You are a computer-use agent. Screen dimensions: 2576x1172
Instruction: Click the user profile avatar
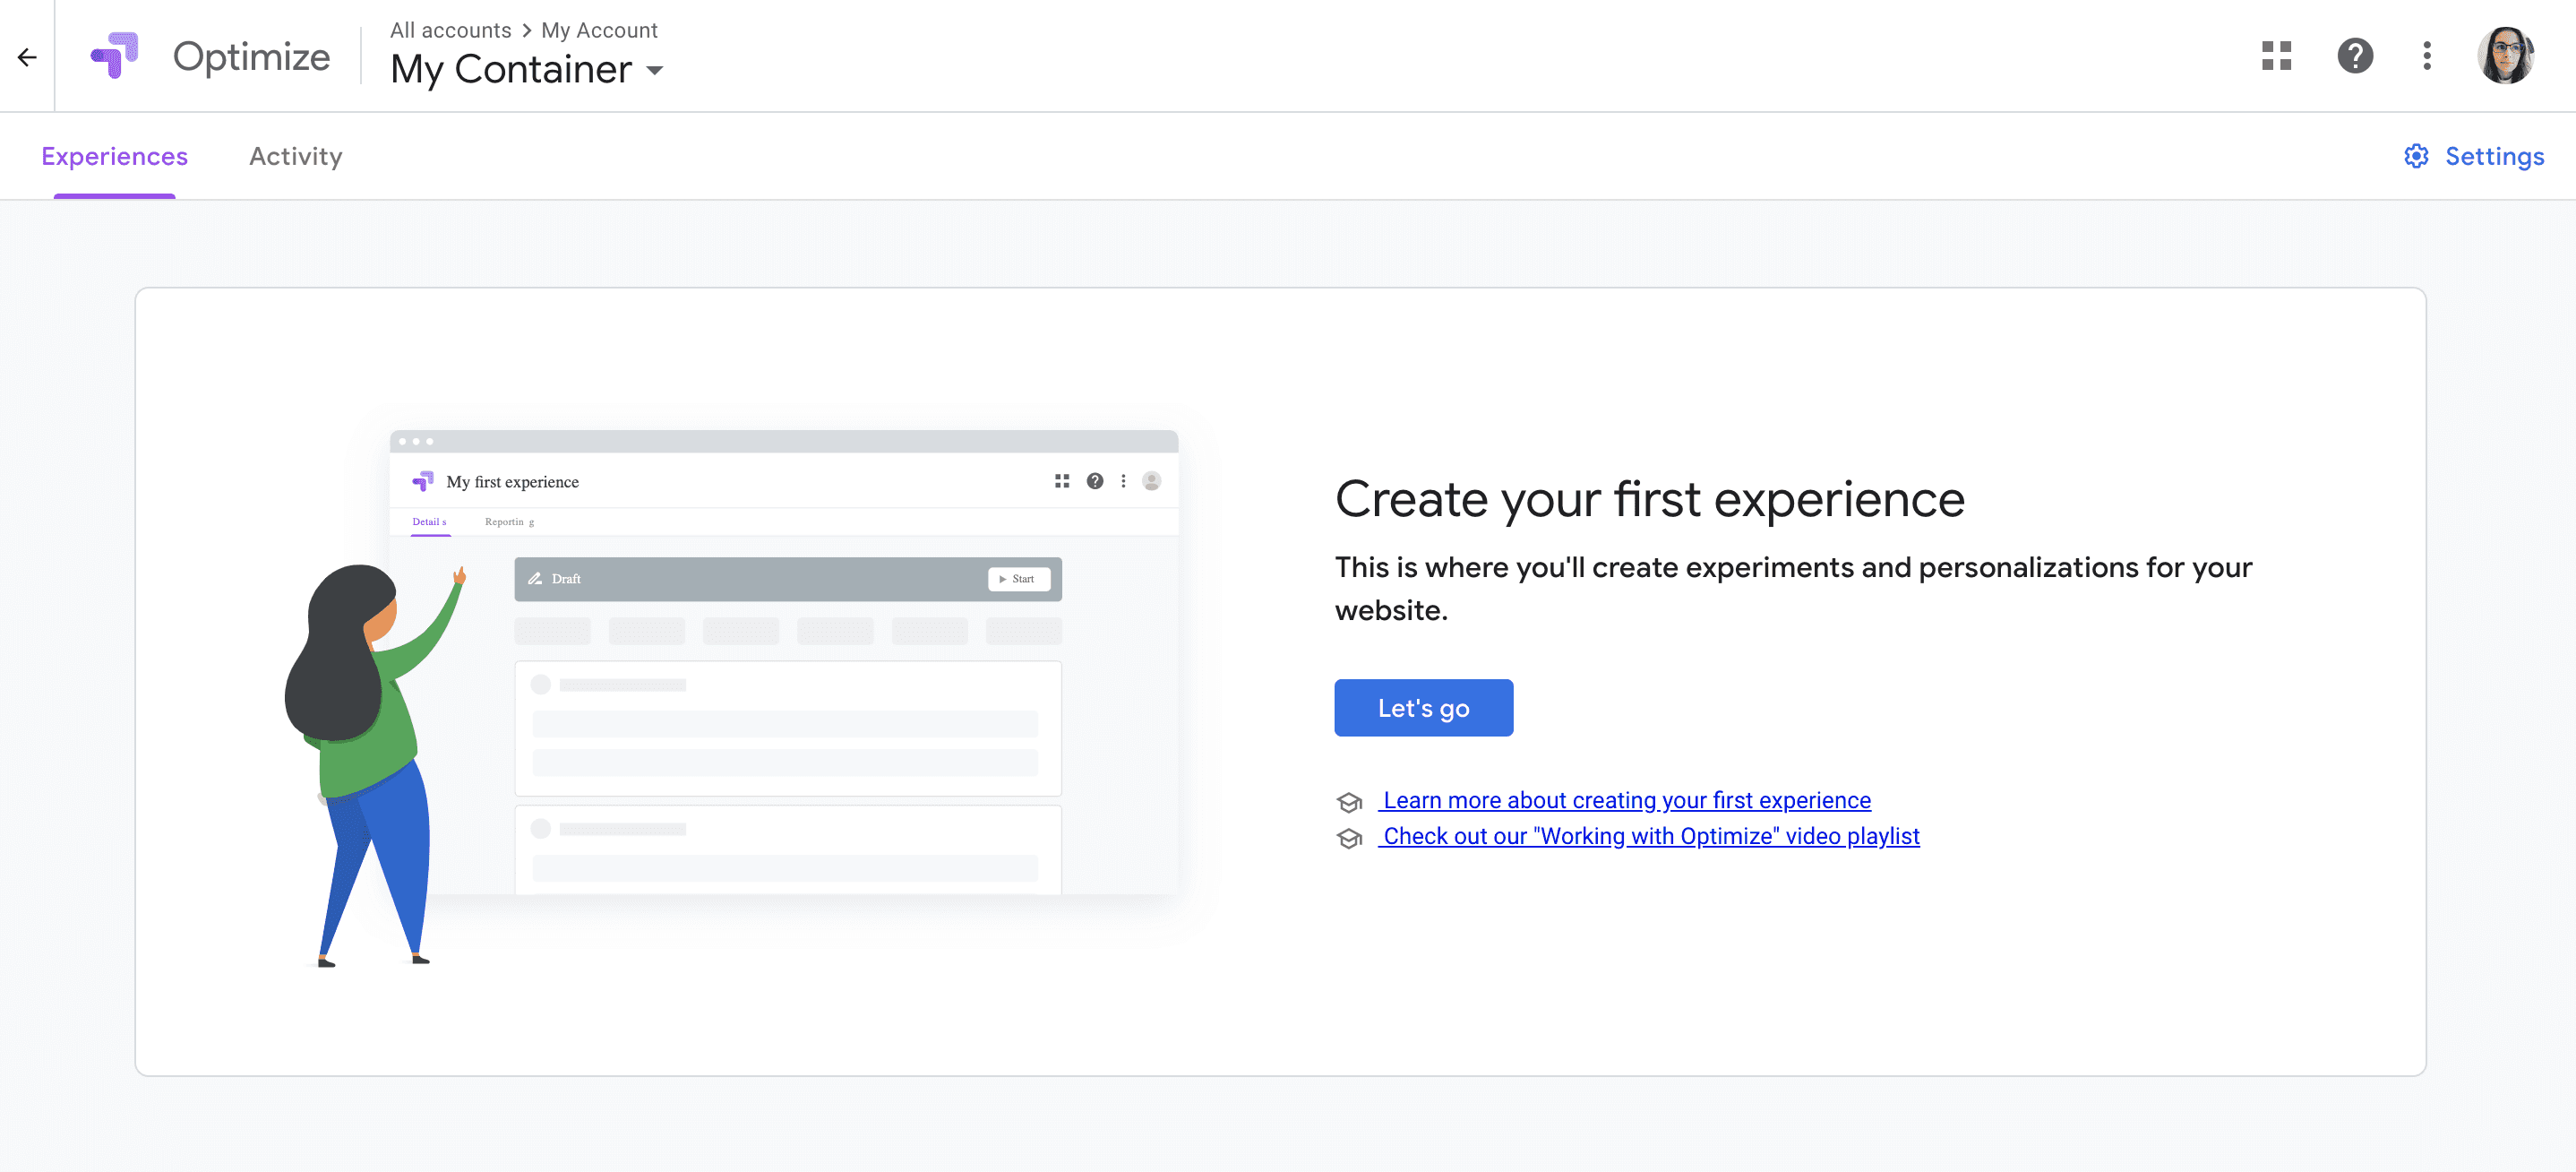pos(2504,56)
